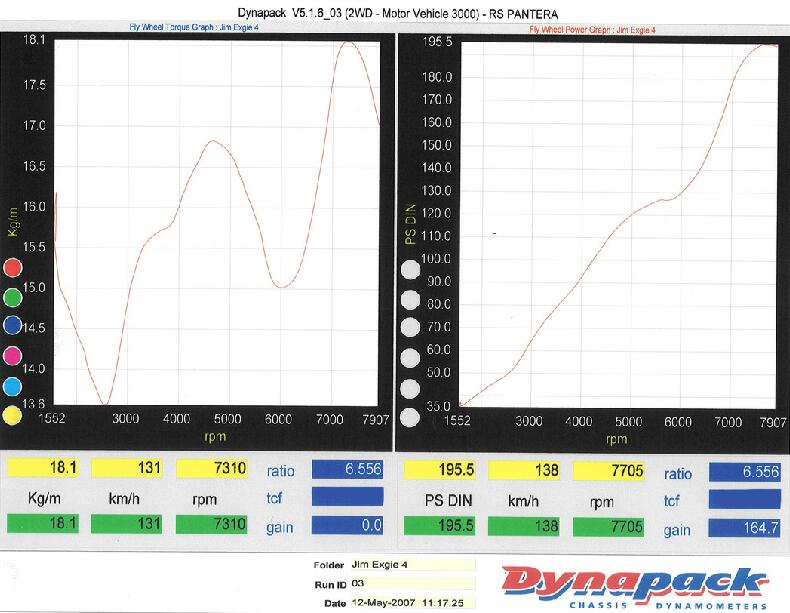Select the gain field showing 164.7
The height and width of the screenshot is (613, 790).
744,526
